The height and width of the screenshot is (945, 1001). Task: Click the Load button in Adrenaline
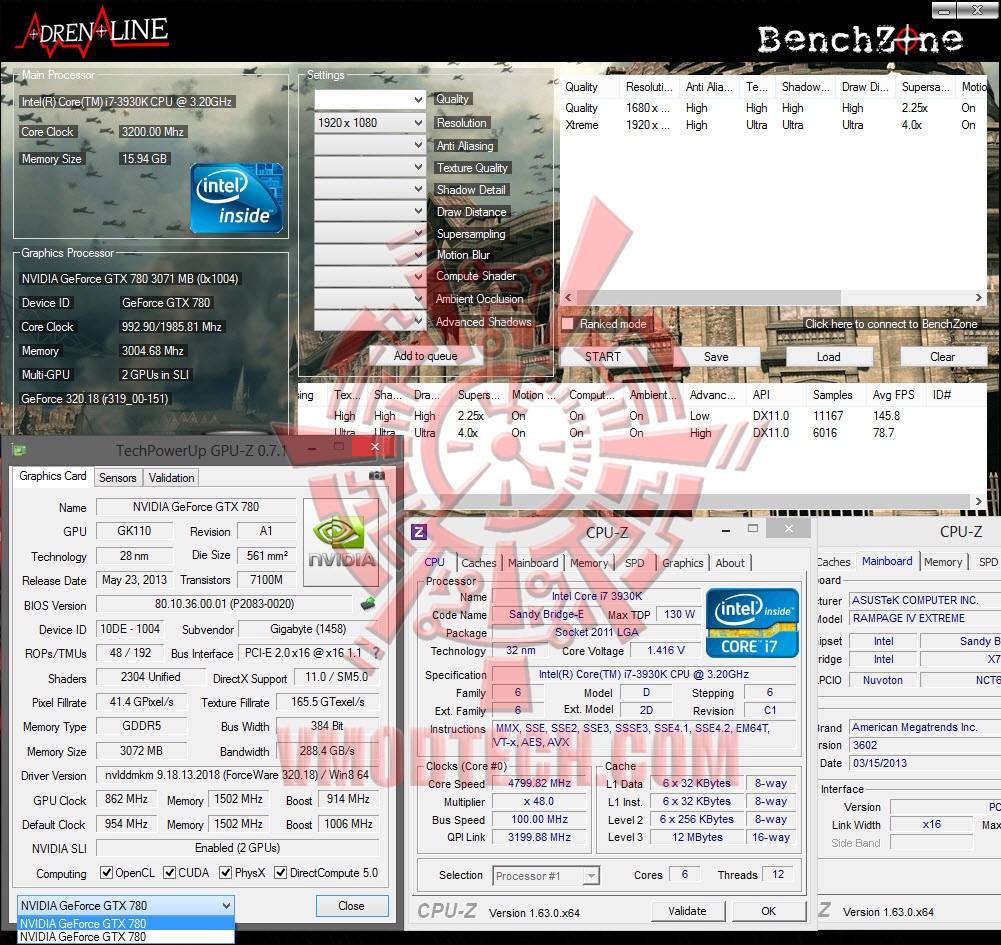click(x=829, y=357)
